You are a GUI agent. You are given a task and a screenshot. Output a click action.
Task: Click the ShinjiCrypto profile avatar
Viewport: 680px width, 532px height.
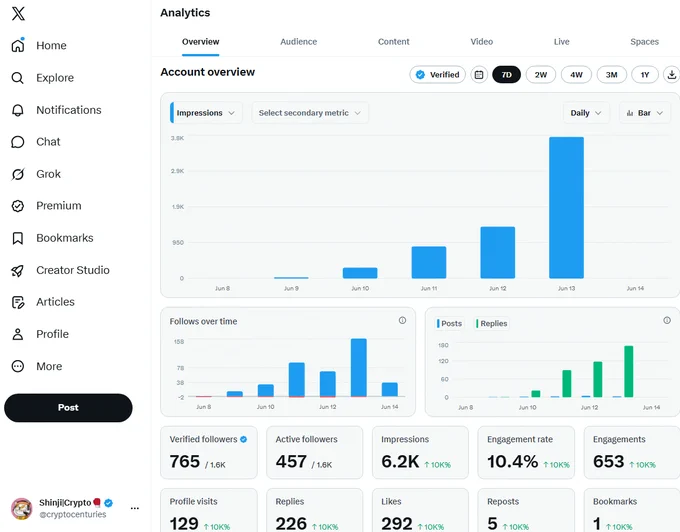[x=21, y=509]
